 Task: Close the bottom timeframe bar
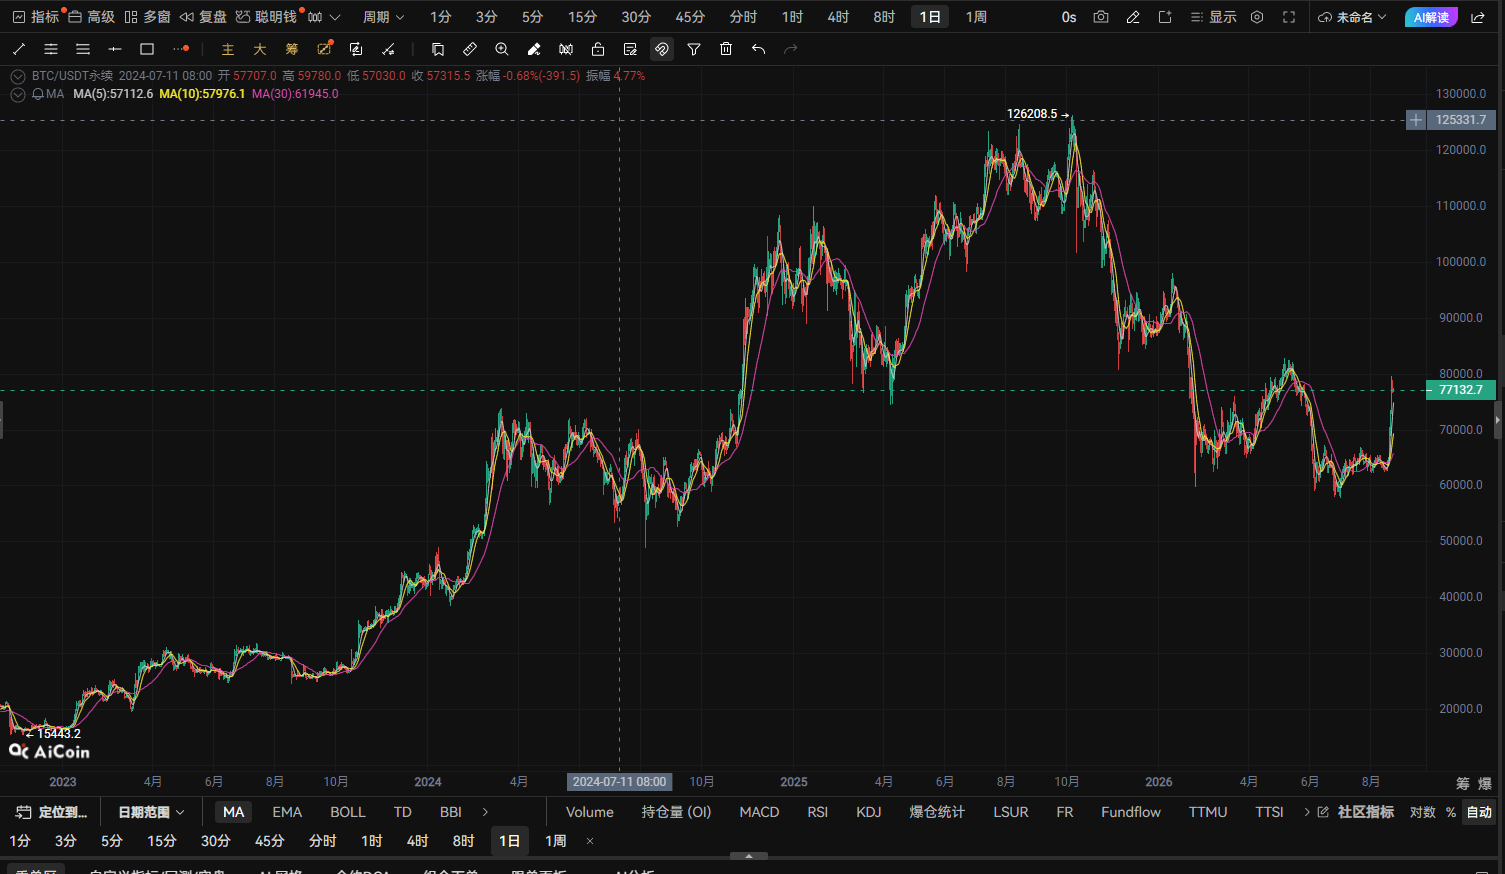(590, 841)
